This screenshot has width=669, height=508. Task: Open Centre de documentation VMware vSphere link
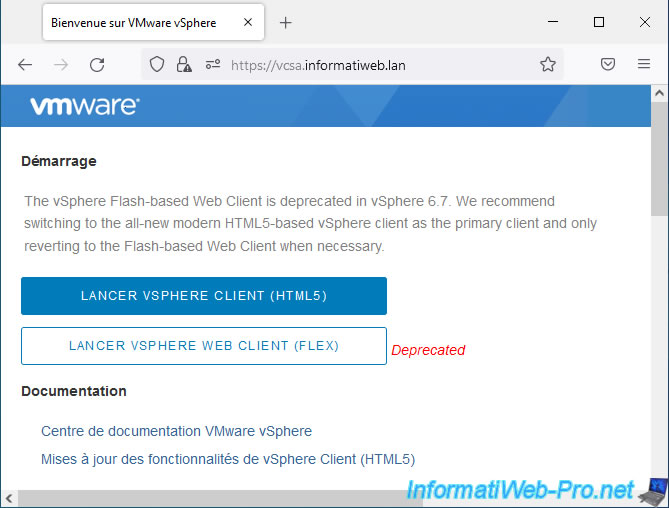pyautogui.click(x=176, y=431)
